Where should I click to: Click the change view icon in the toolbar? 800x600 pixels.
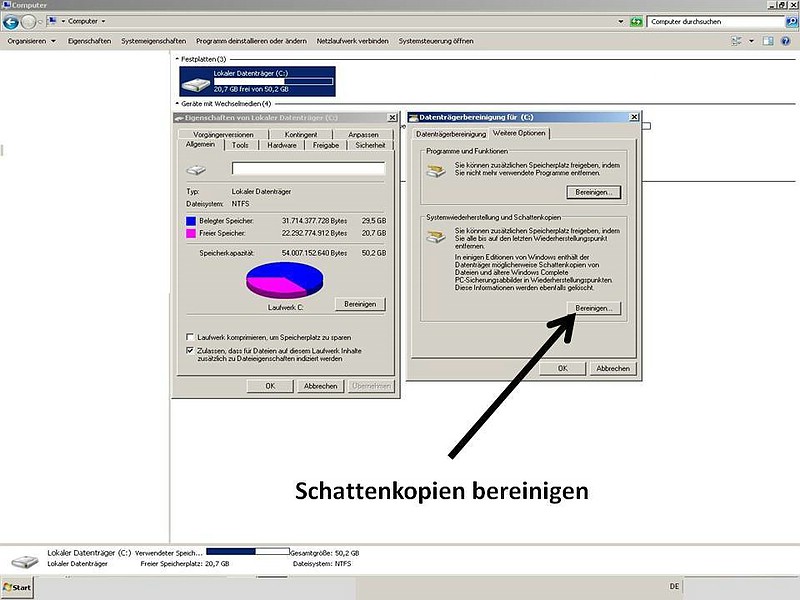coord(737,41)
